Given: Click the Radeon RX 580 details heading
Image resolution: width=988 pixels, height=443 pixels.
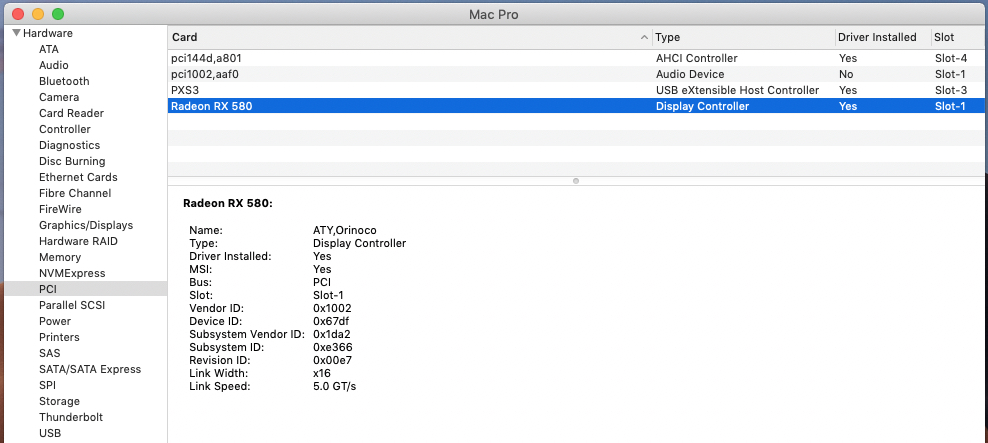Looking at the screenshot, I should coord(227,204).
